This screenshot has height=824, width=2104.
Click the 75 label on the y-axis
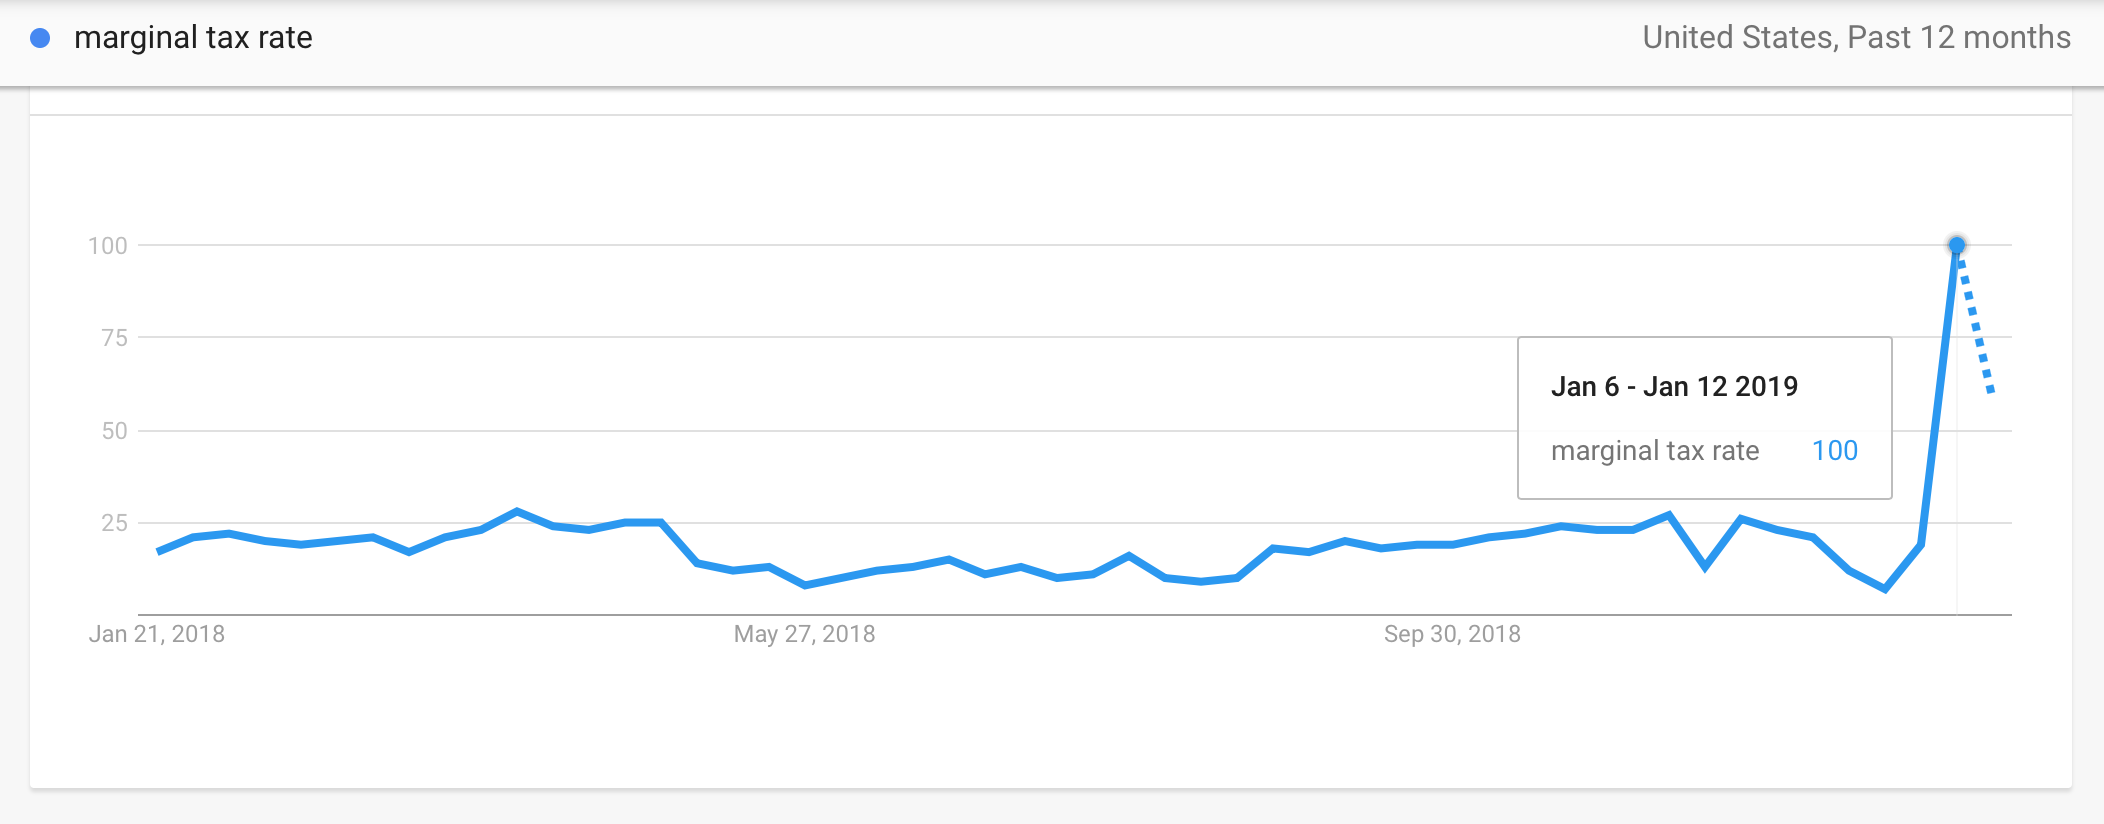click(115, 338)
